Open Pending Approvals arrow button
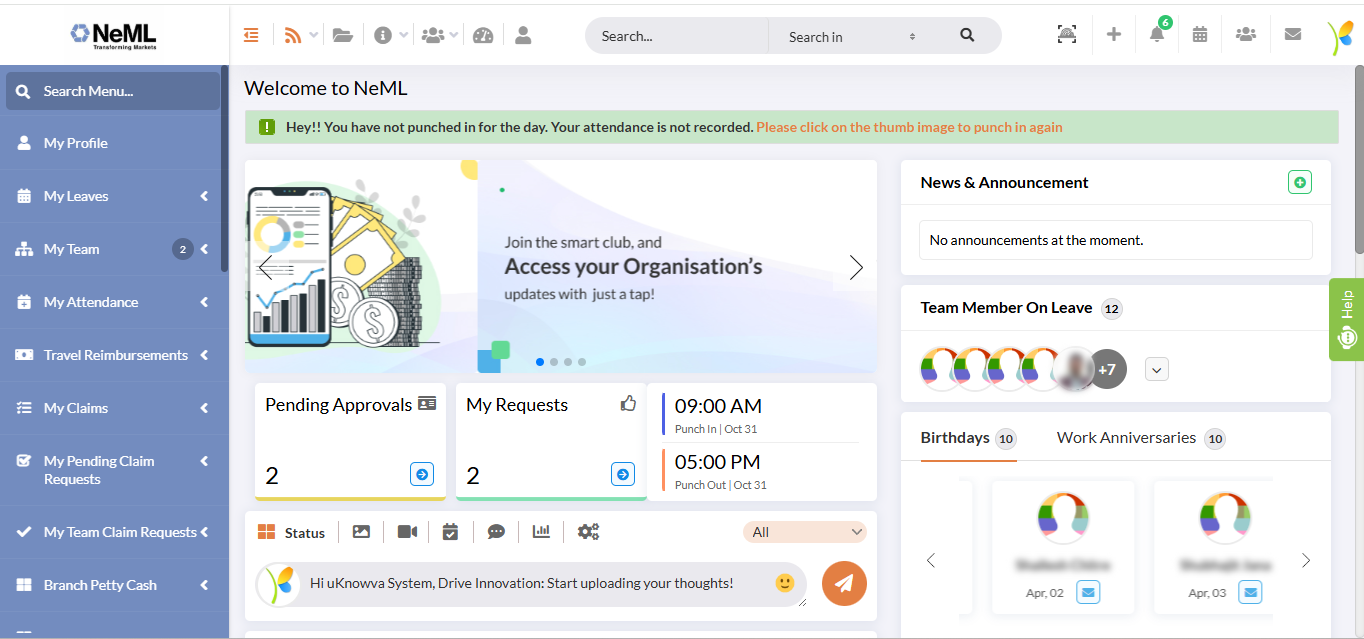This screenshot has width=1364, height=639. [x=421, y=474]
